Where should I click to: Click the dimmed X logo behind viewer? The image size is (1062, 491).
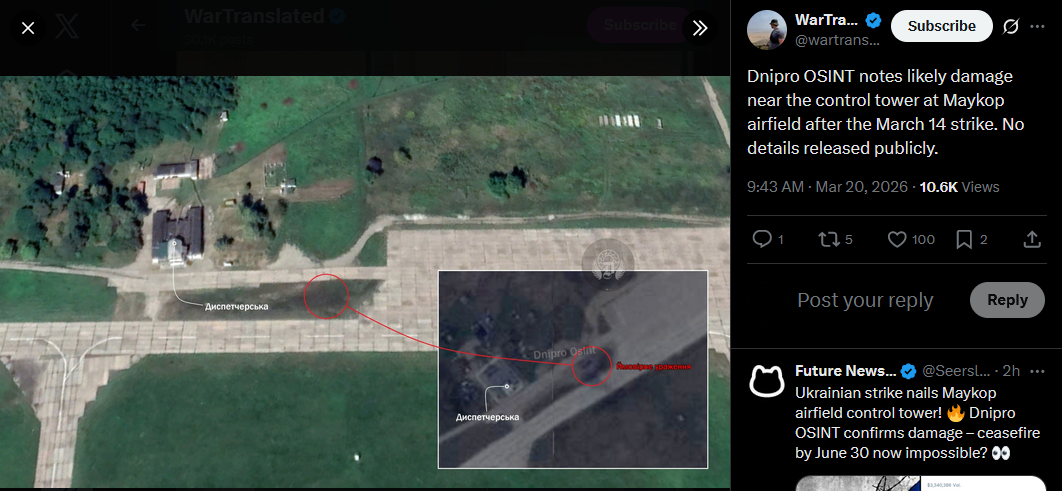coord(67,26)
